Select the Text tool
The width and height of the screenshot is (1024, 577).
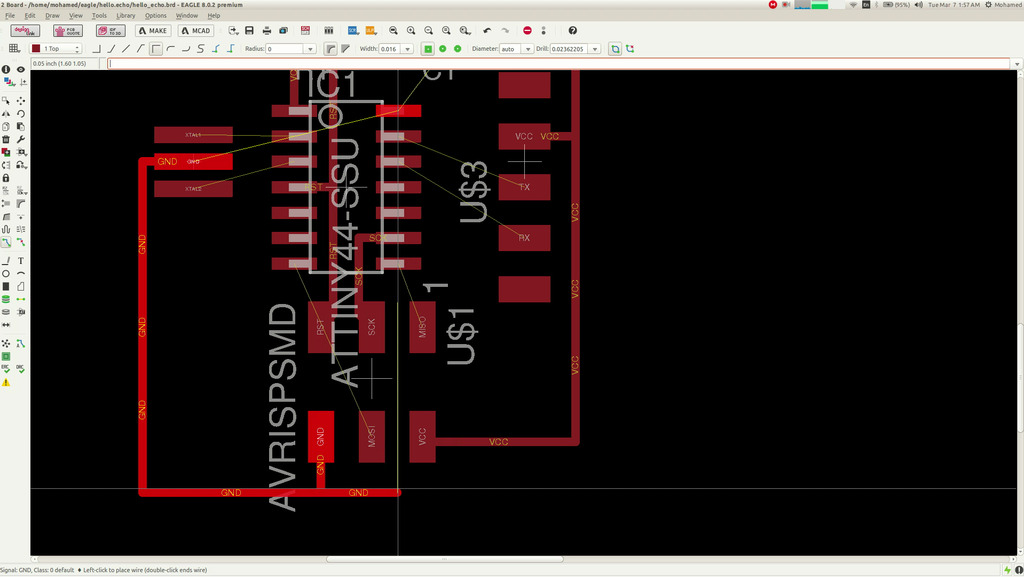pyautogui.click(x=21, y=260)
